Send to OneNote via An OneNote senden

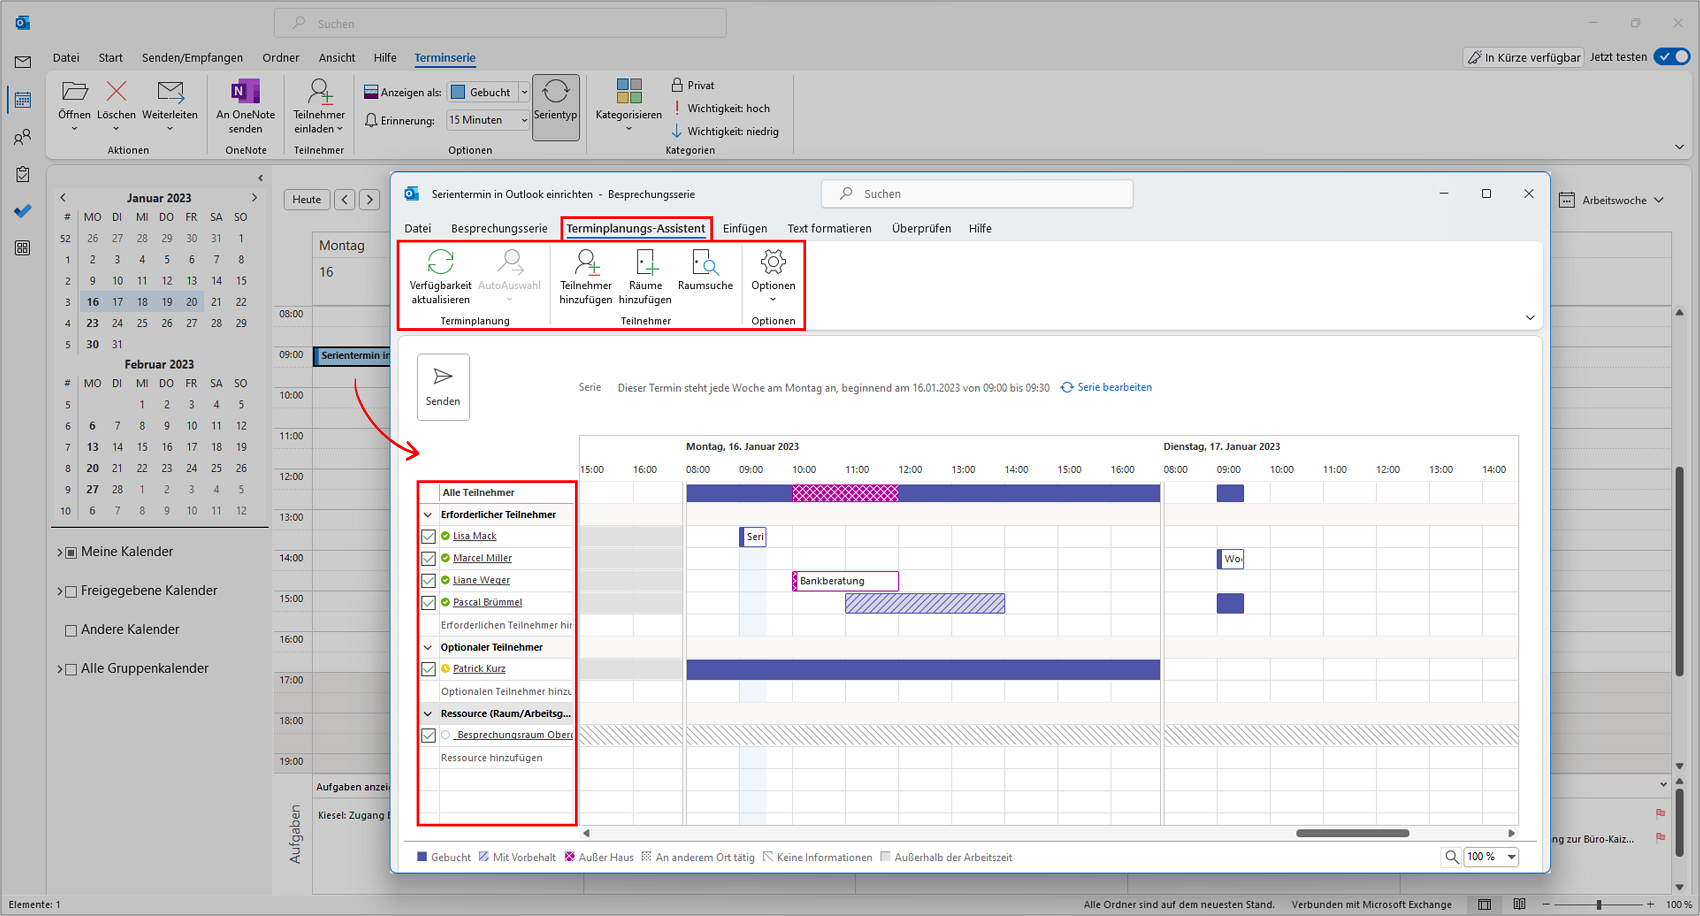tap(245, 106)
